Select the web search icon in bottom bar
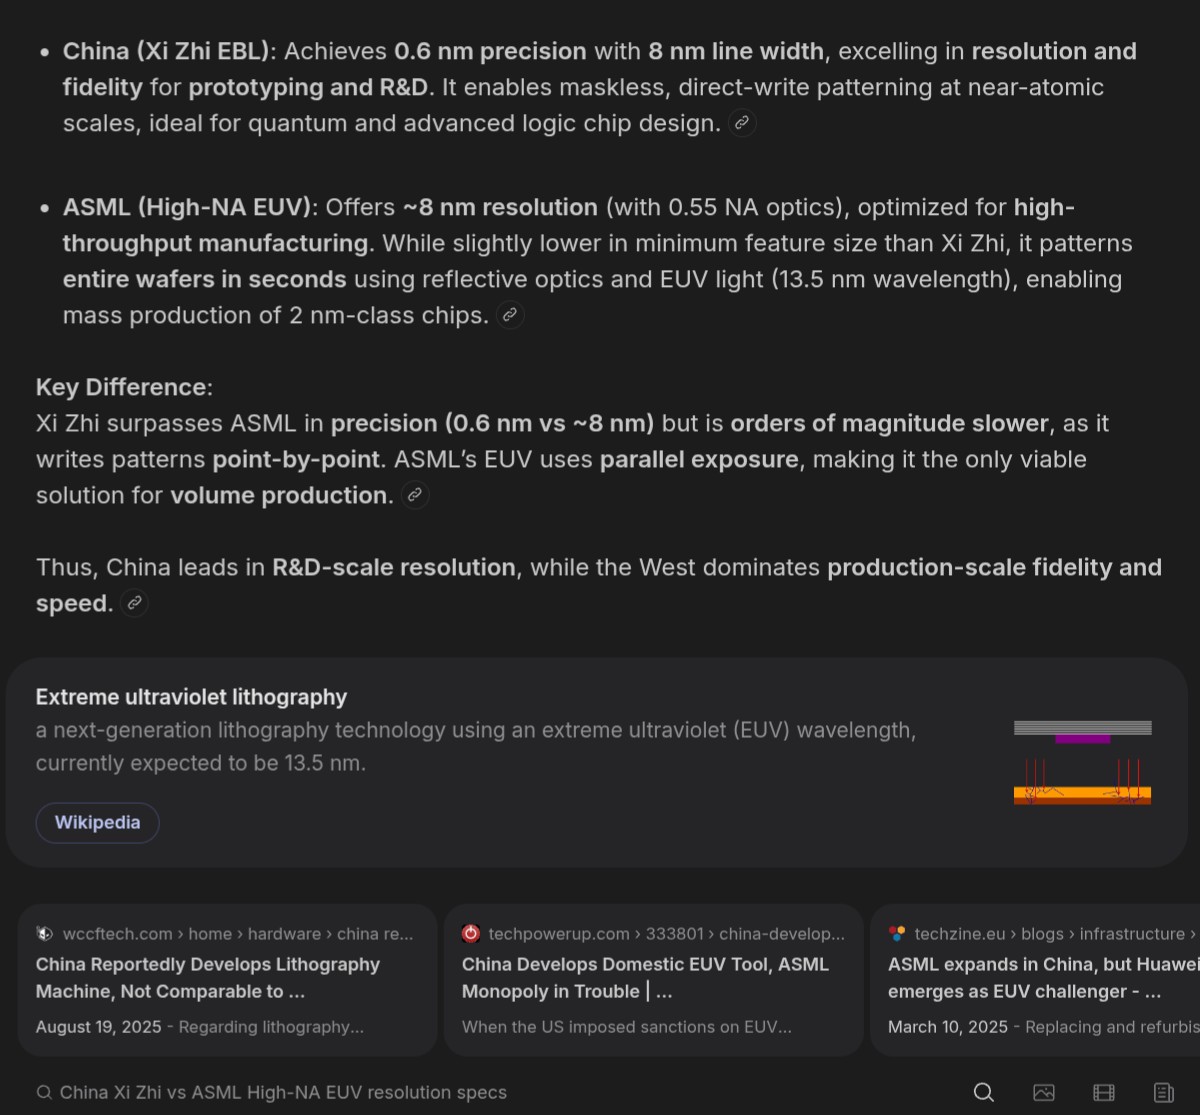The height and width of the screenshot is (1115, 1200). 984,1092
